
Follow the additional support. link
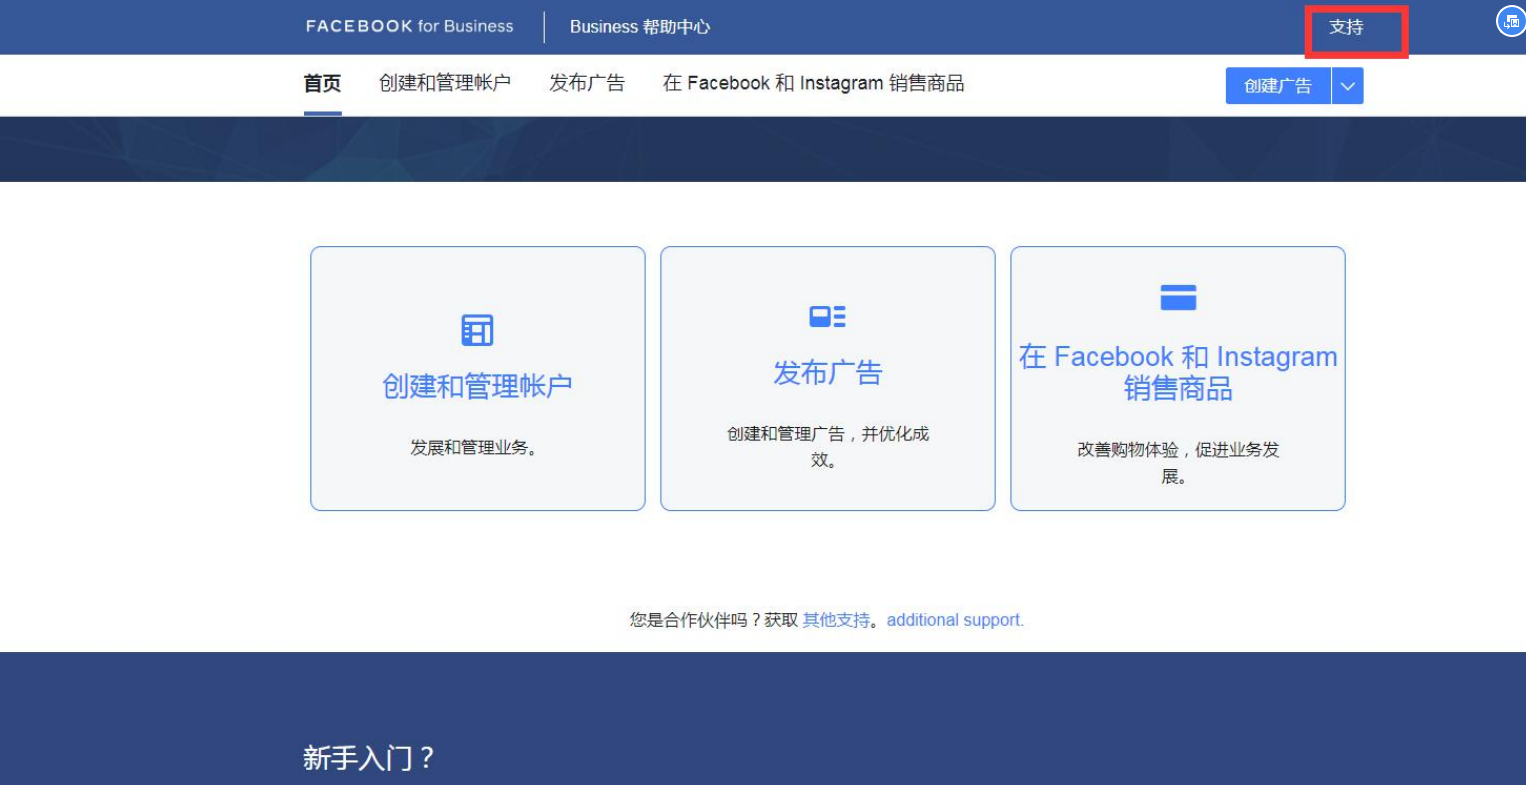[955, 620]
